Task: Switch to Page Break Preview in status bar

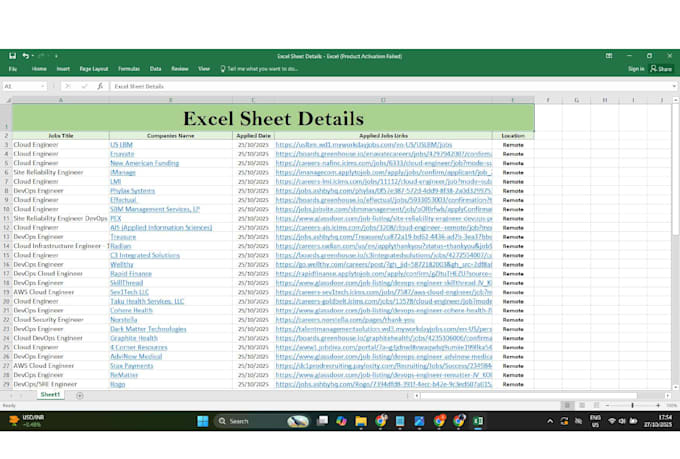Action: [x=597, y=405]
